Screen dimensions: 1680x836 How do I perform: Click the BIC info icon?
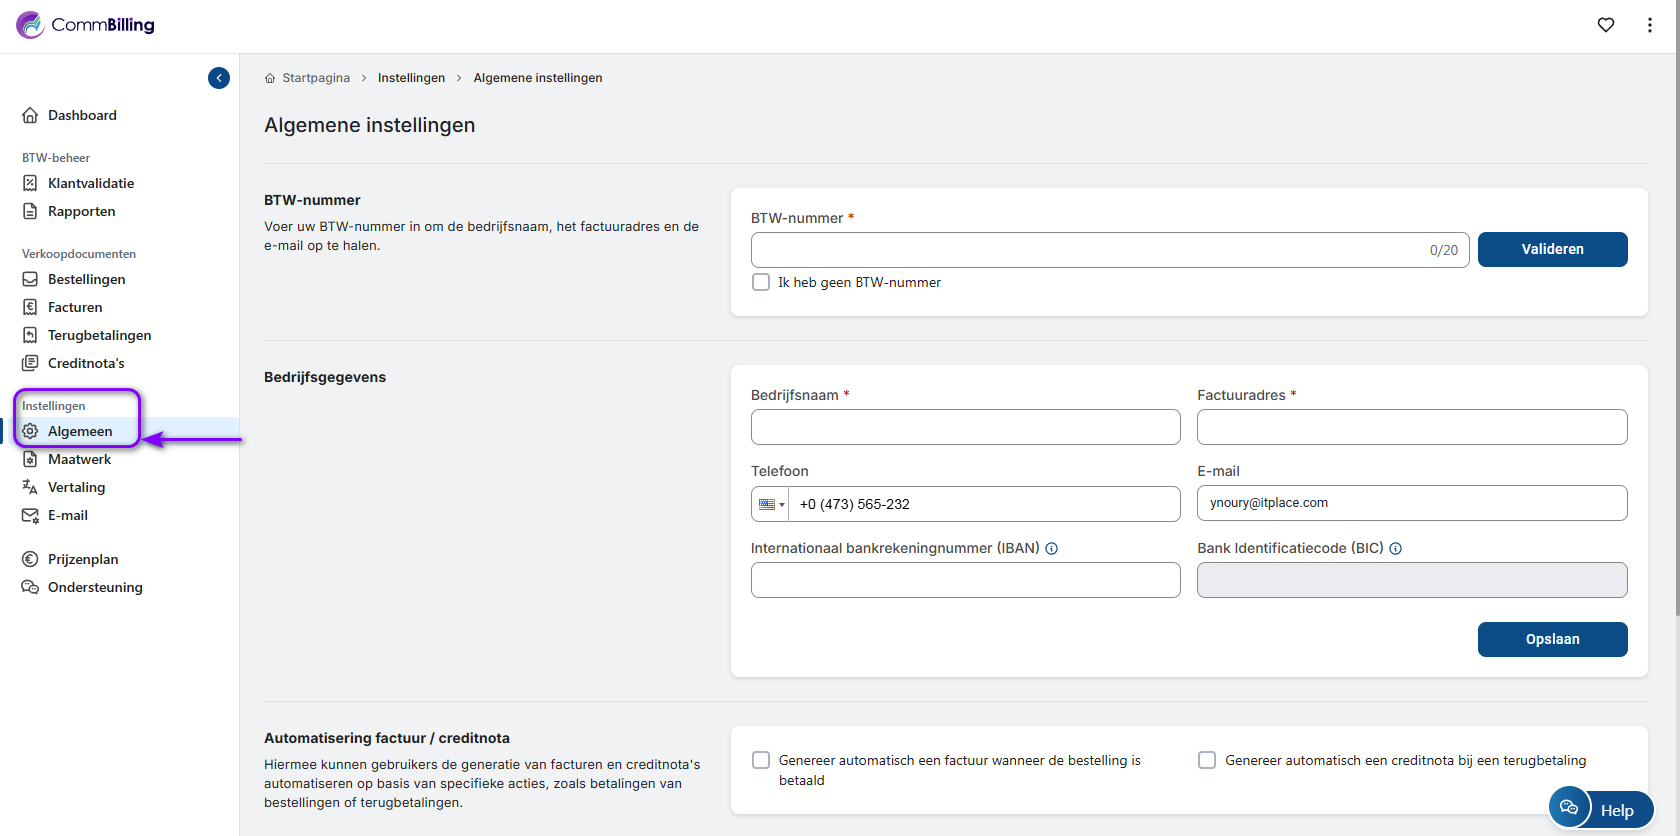click(1395, 548)
